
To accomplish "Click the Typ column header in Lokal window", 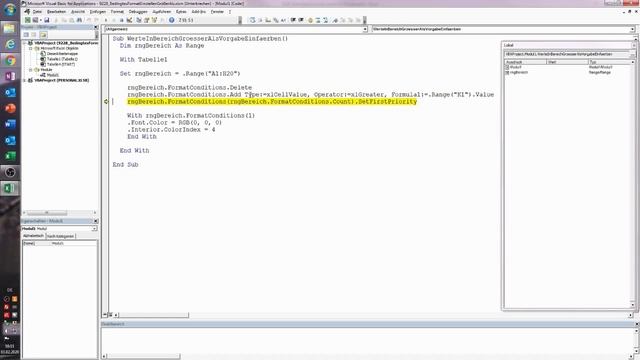I will pyautogui.click(x=610, y=62).
